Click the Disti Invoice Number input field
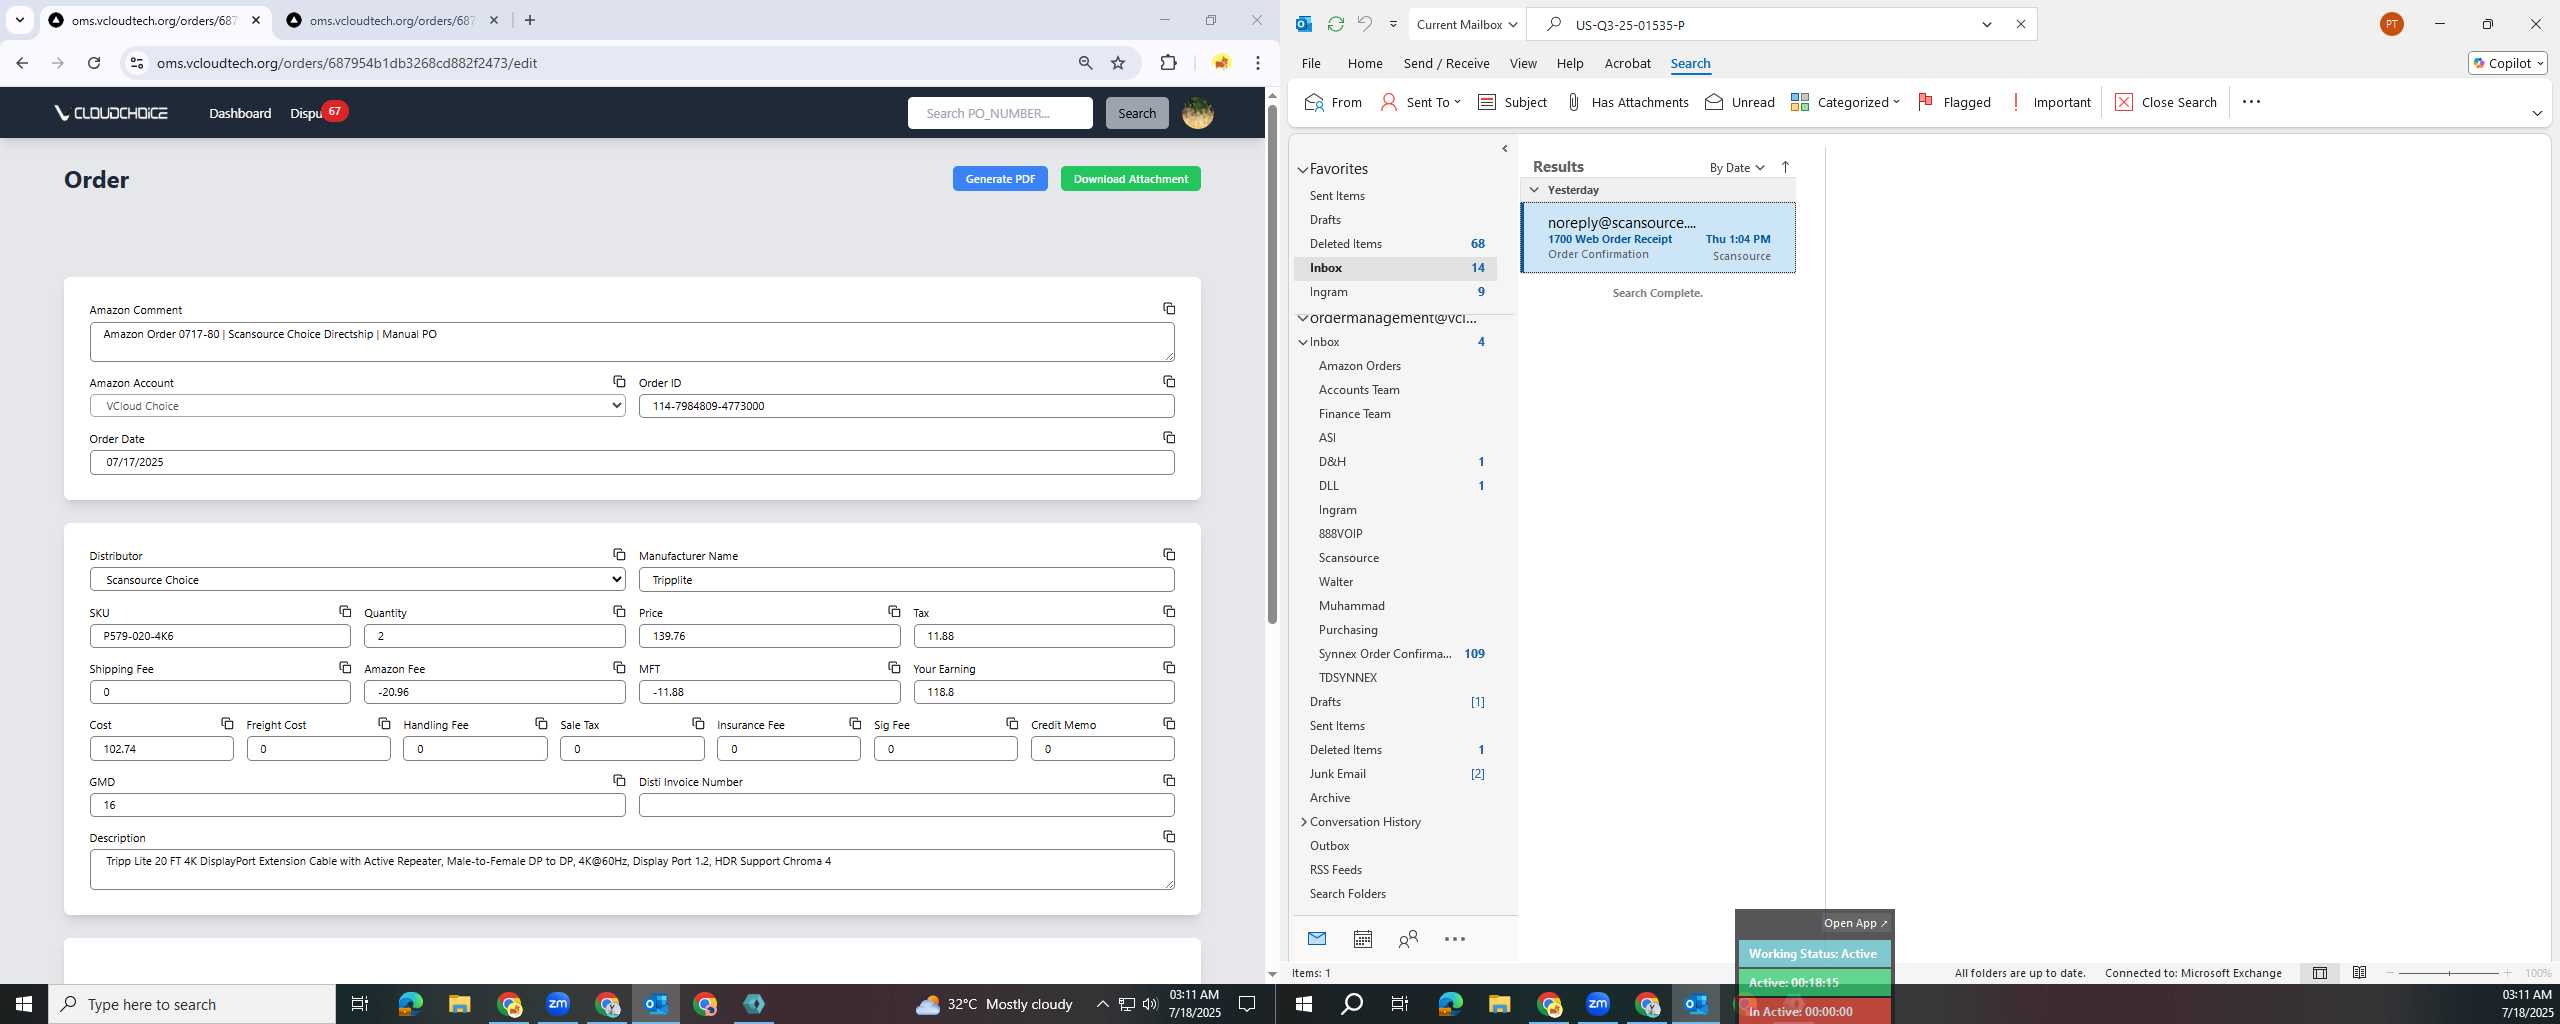 (x=906, y=805)
